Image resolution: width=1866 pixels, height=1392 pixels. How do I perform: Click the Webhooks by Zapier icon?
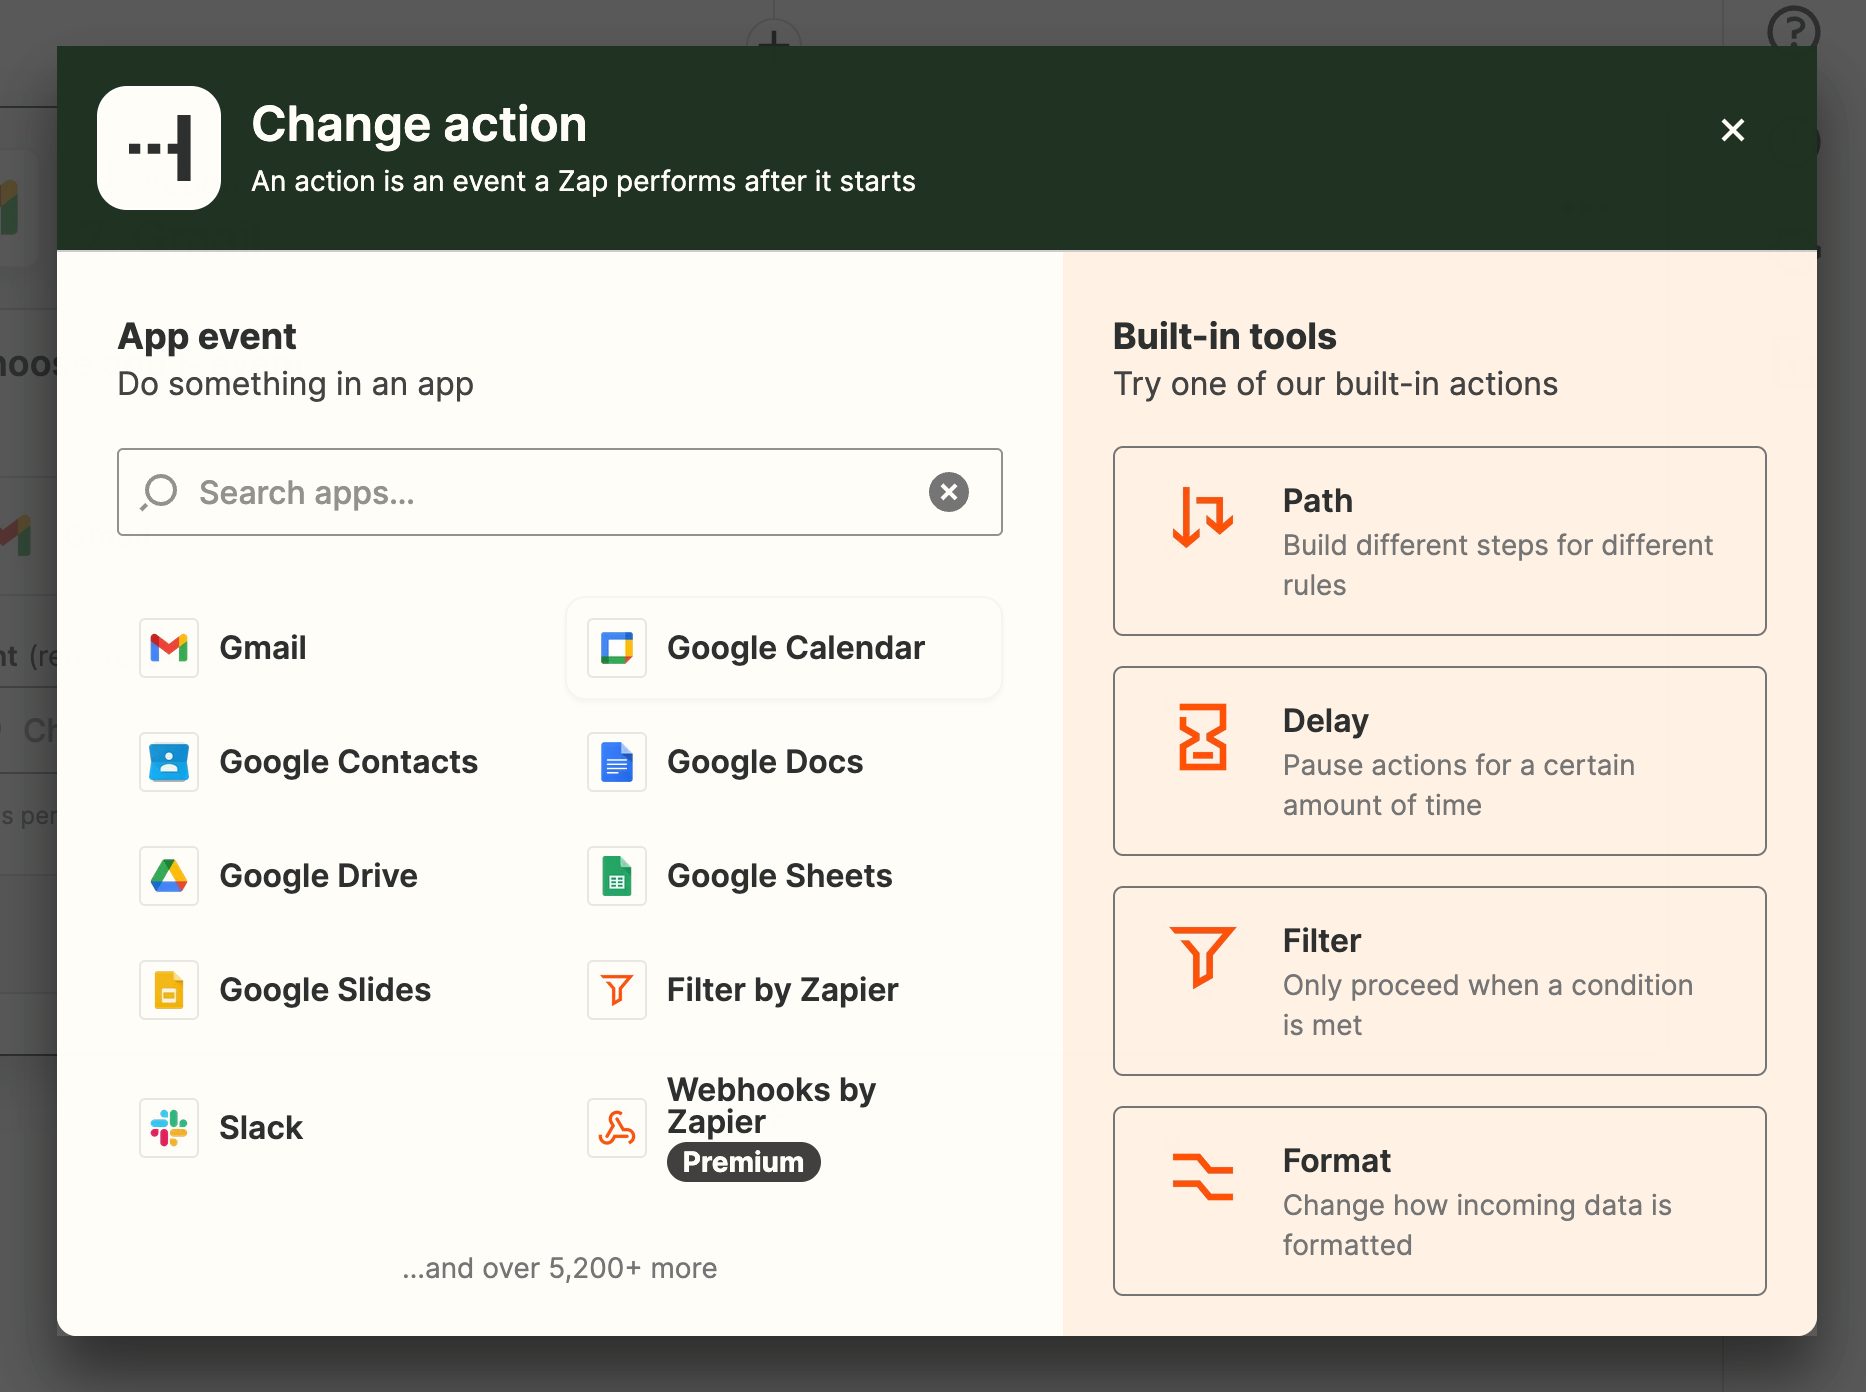pos(617,1128)
